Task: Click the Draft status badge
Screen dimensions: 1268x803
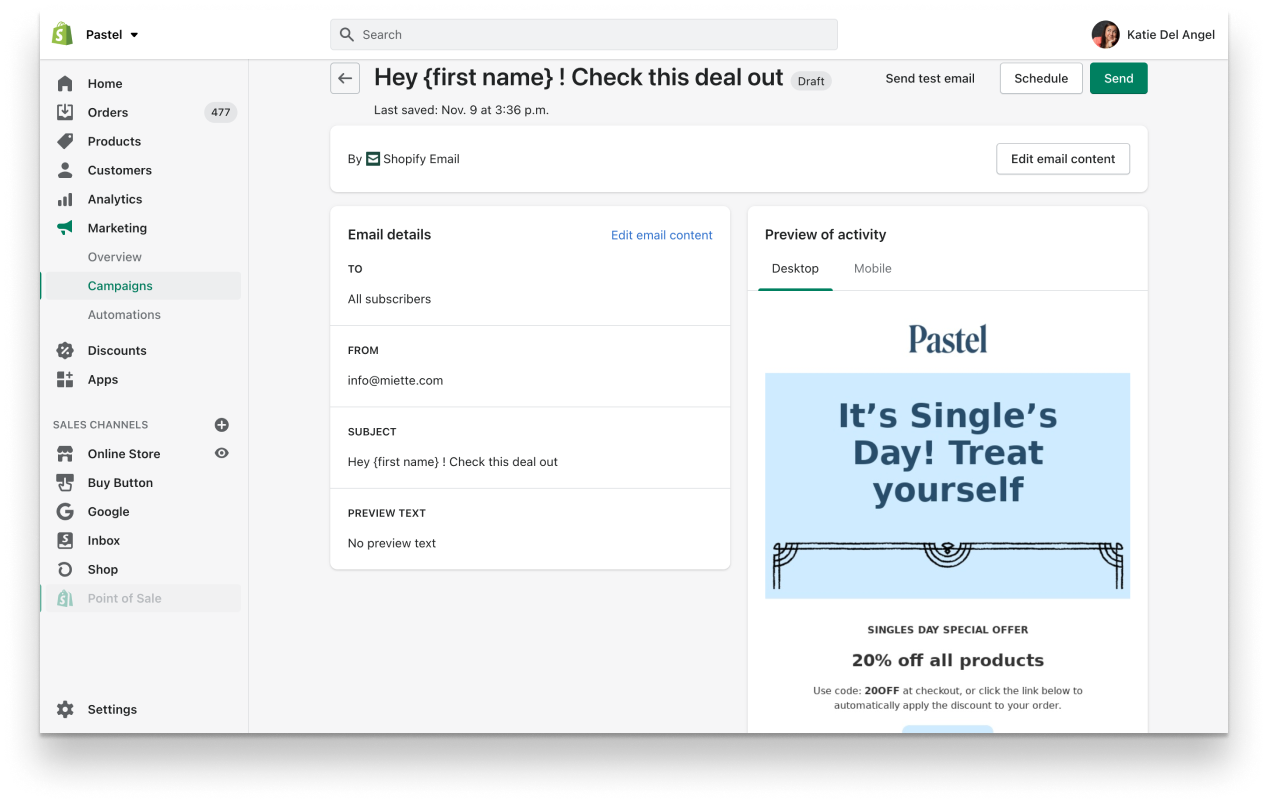Action: [811, 81]
